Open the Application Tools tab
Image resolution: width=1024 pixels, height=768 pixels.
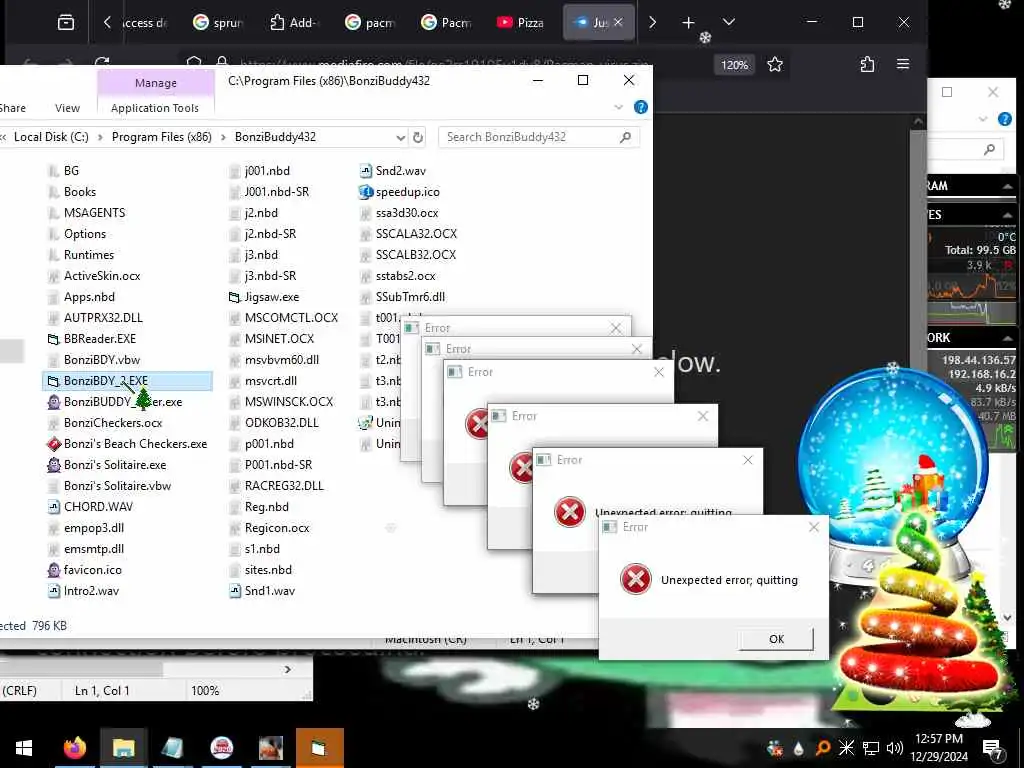coord(155,108)
